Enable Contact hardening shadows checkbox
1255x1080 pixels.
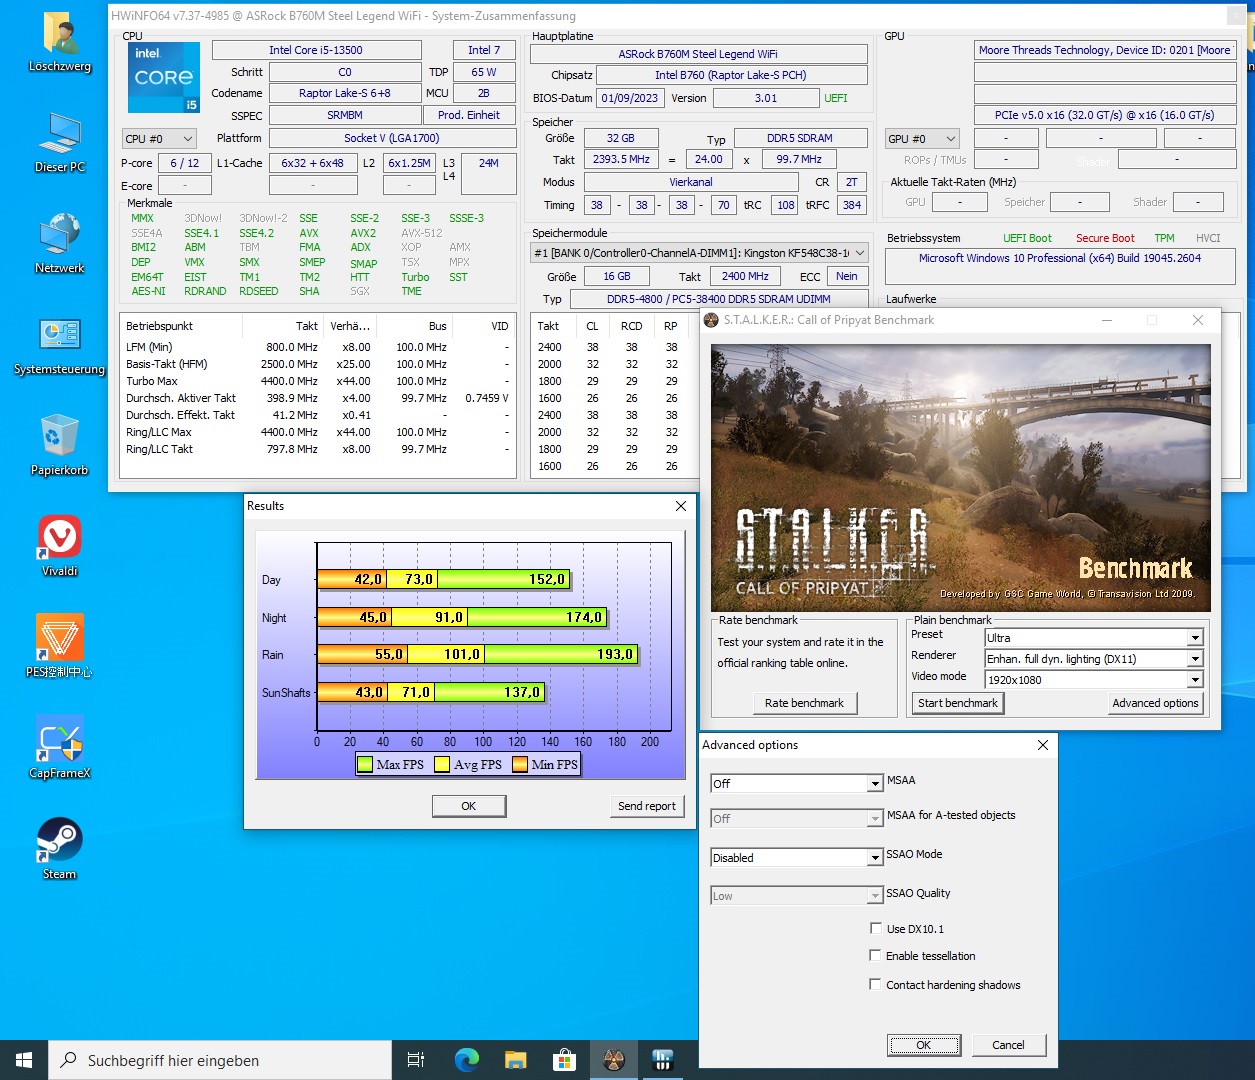point(876,985)
